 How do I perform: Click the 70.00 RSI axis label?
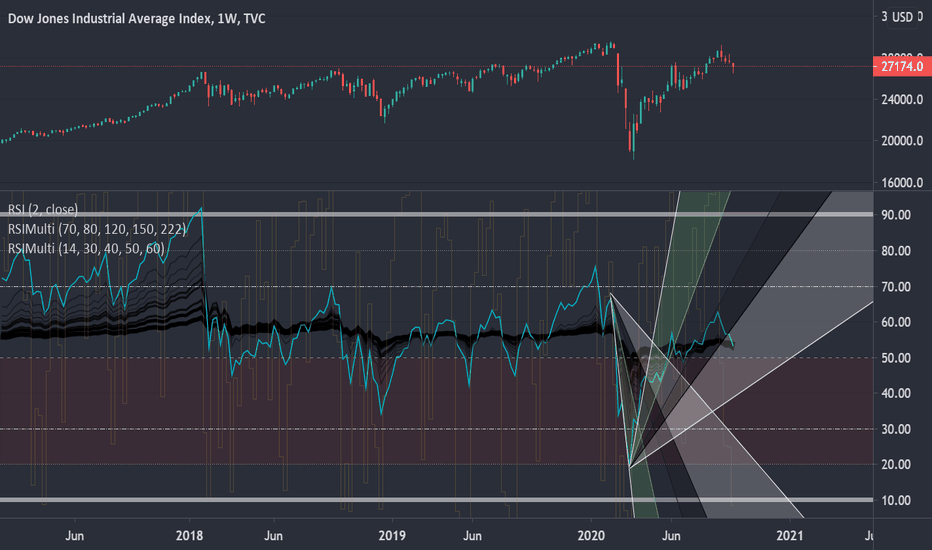click(896, 287)
